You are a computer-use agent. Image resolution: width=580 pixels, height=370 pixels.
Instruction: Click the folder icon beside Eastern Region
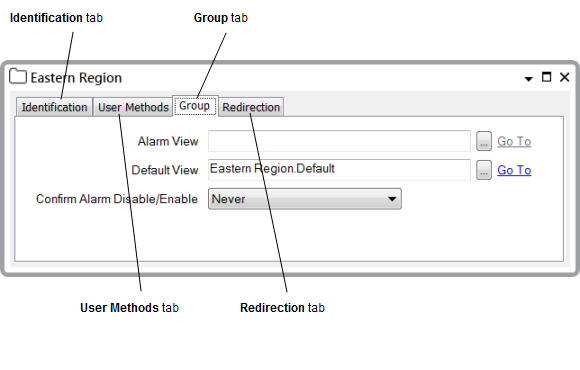18,76
